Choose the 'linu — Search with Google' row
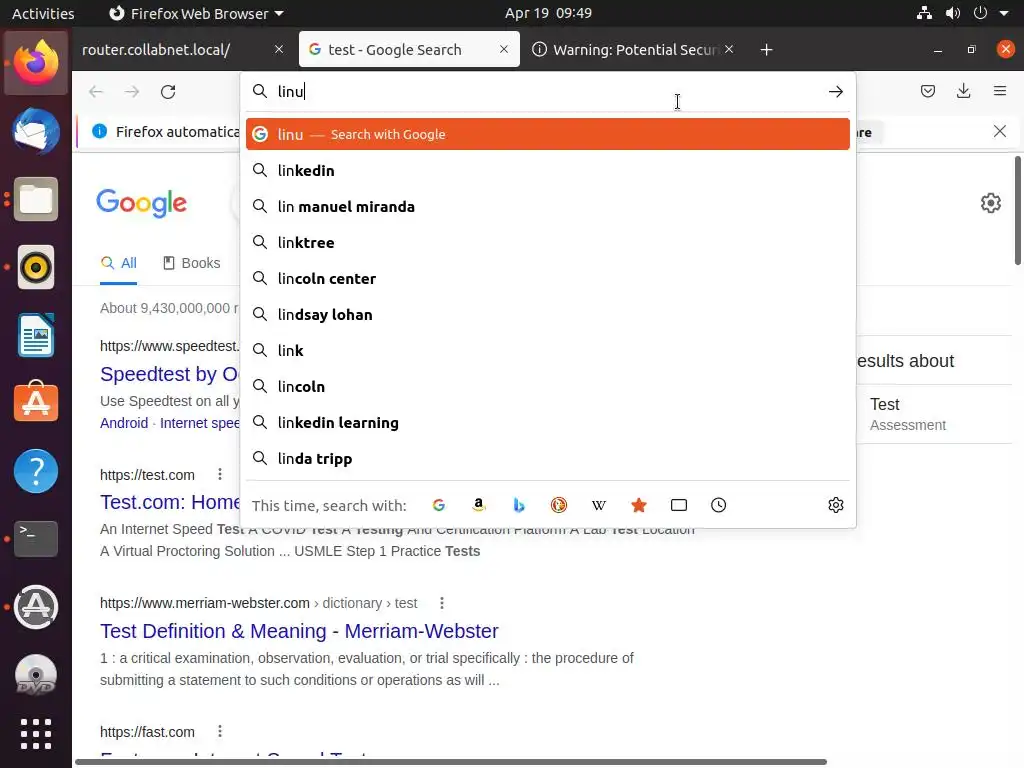 tap(547, 134)
